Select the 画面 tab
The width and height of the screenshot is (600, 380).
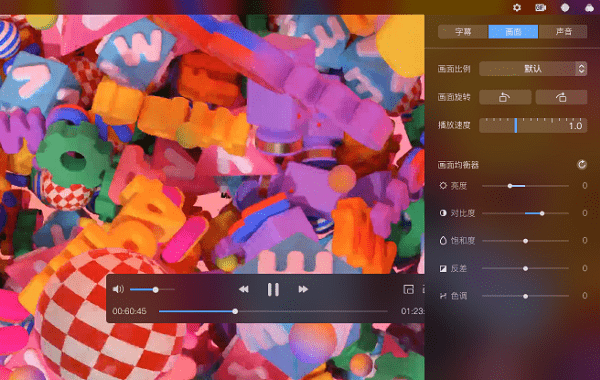pyautogui.click(x=513, y=31)
